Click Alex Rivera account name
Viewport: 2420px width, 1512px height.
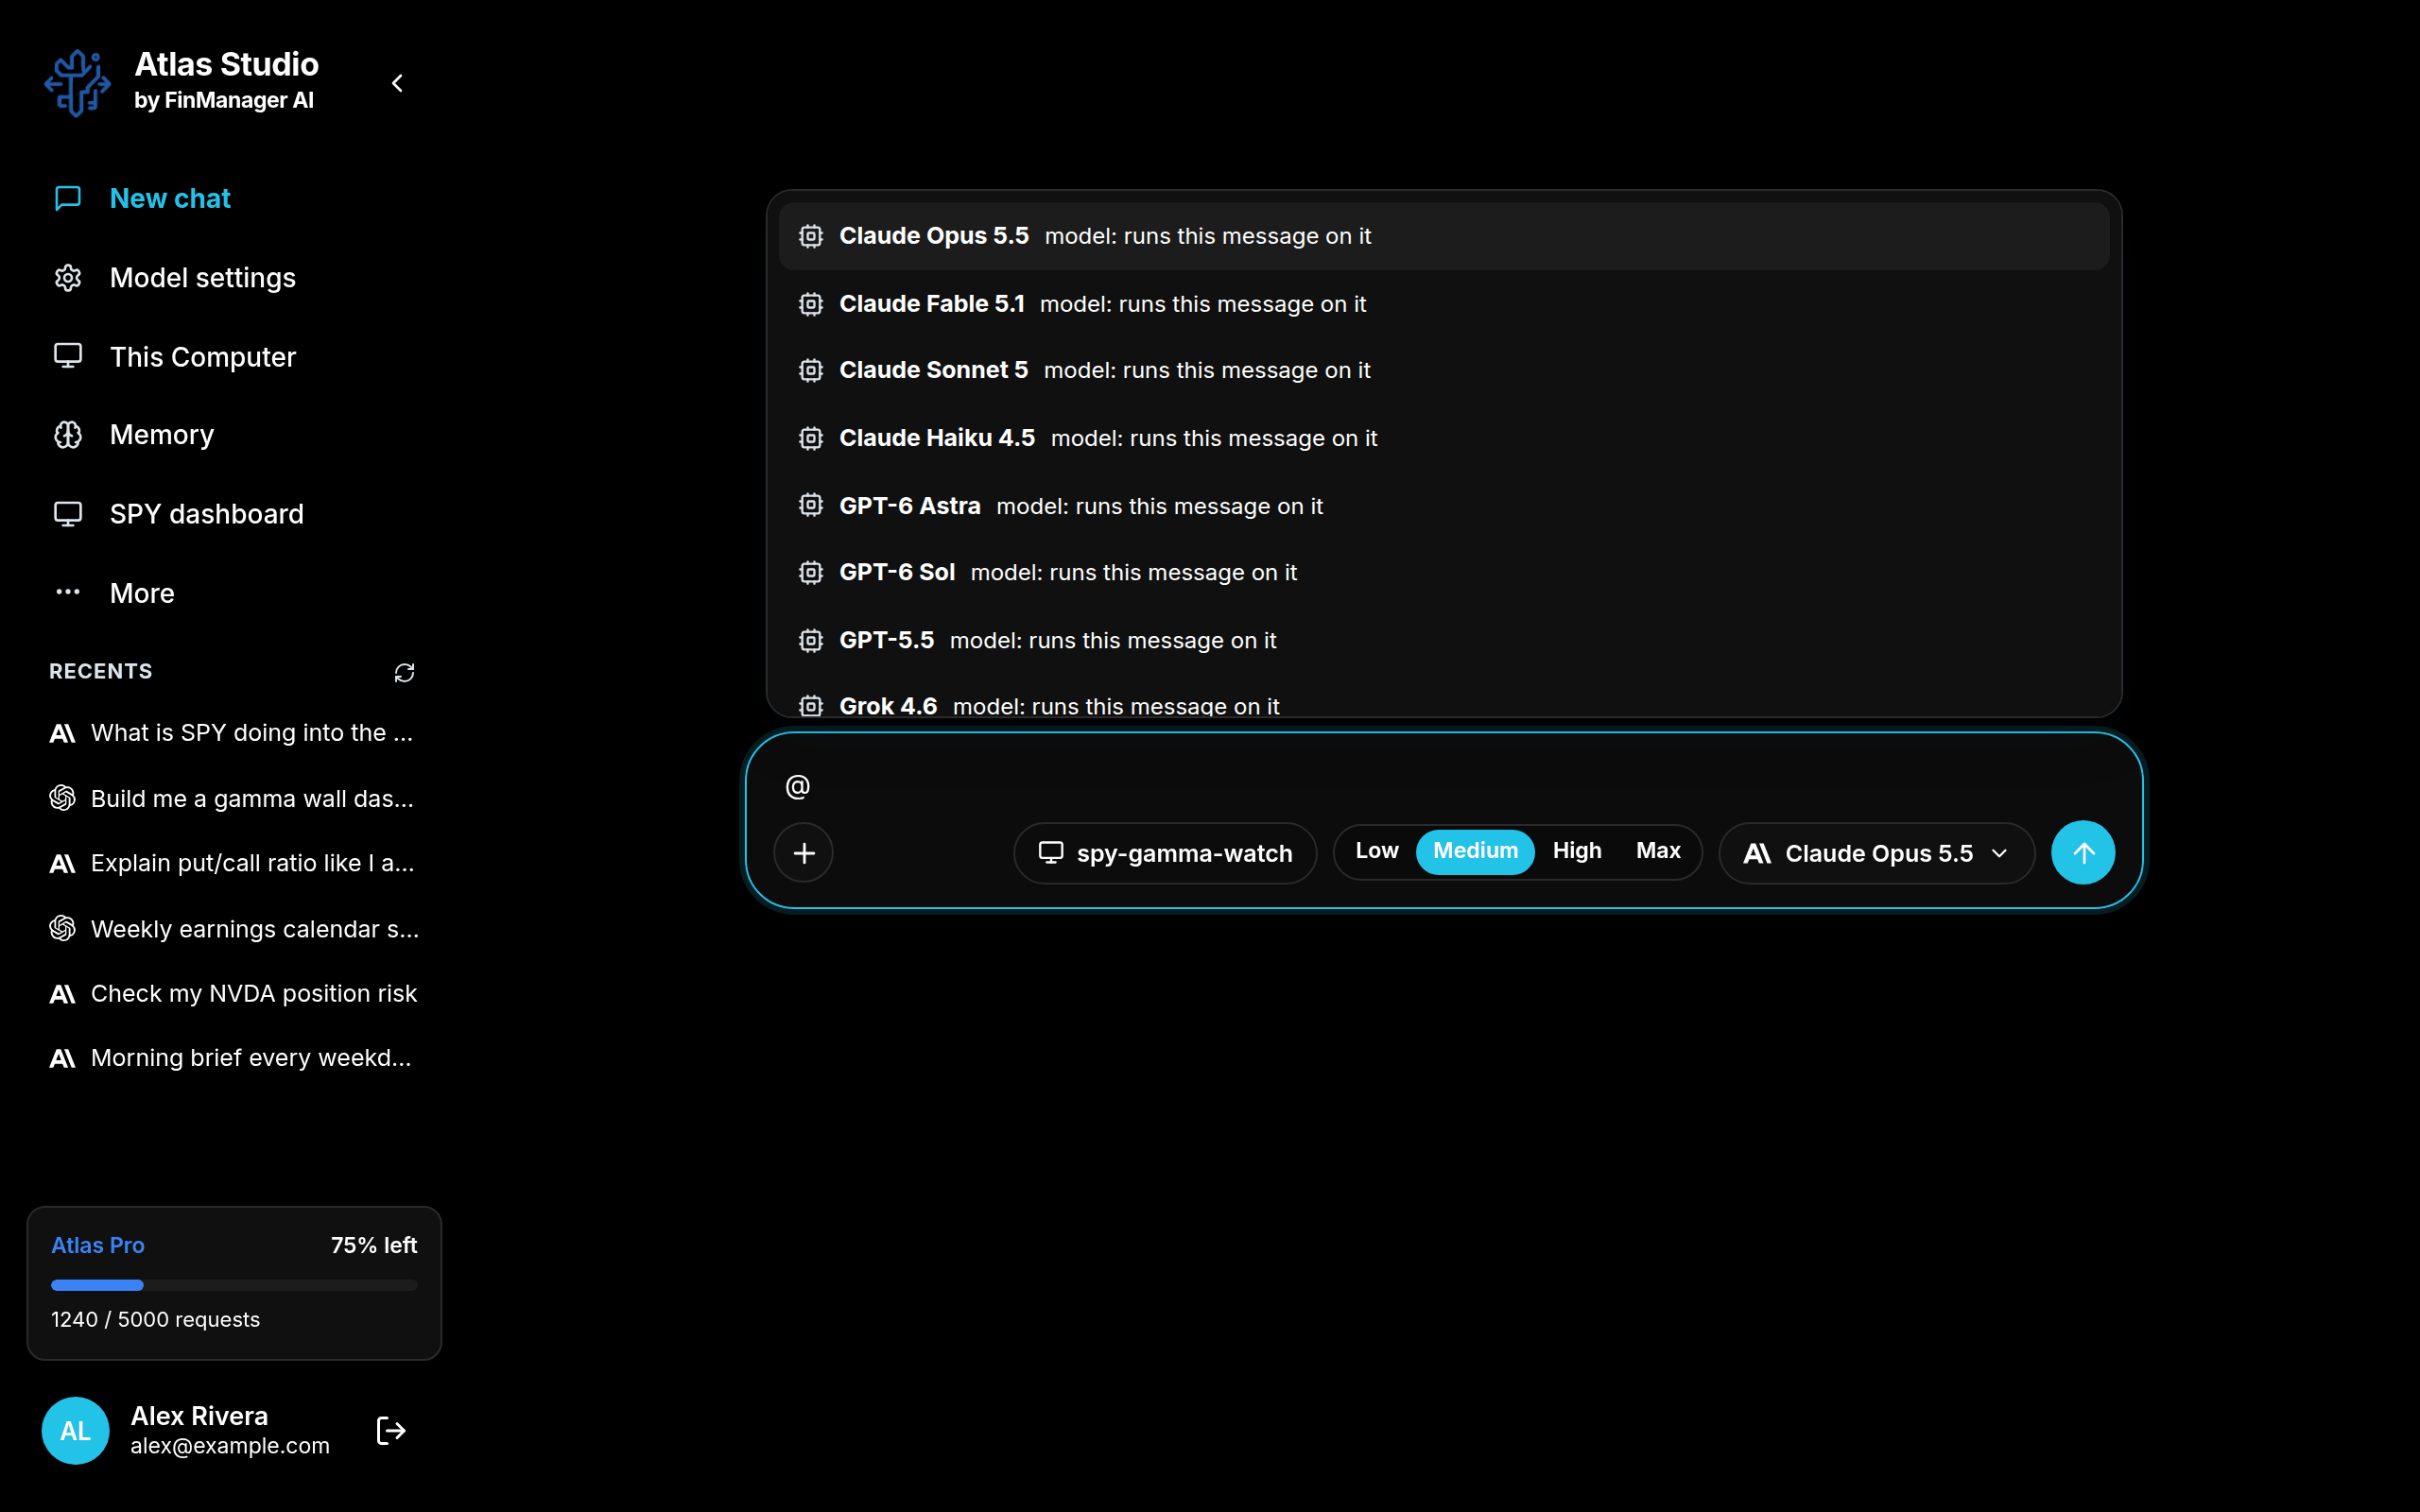coord(199,1416)
